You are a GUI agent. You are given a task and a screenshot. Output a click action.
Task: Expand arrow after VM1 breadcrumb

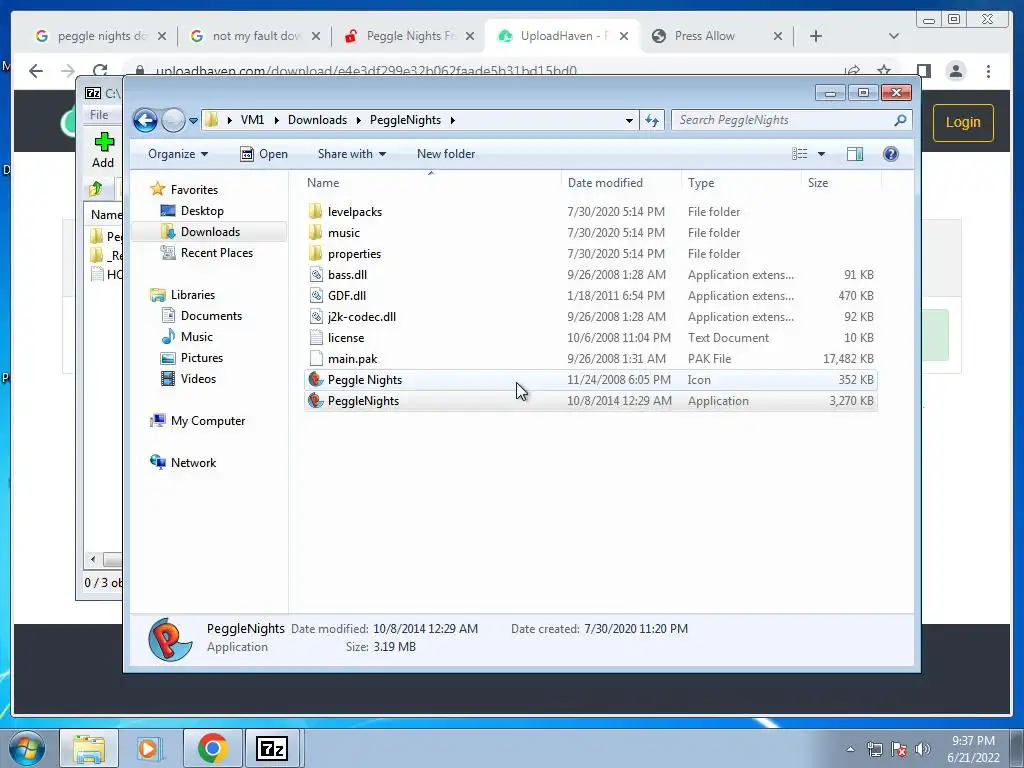pos(276,120)
